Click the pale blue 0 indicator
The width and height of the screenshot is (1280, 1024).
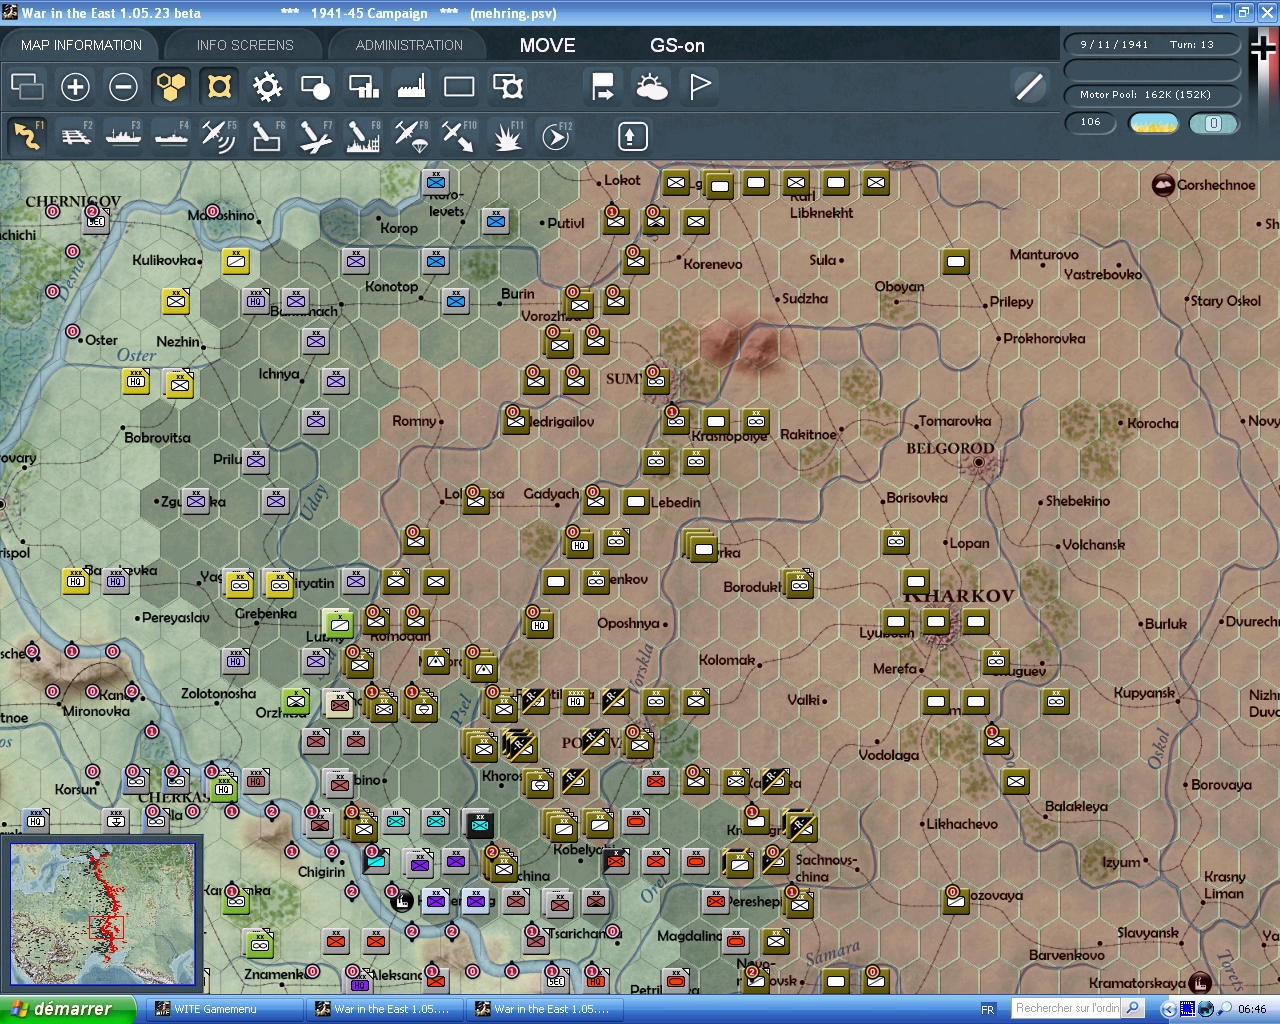click(x=1214, y=123)
